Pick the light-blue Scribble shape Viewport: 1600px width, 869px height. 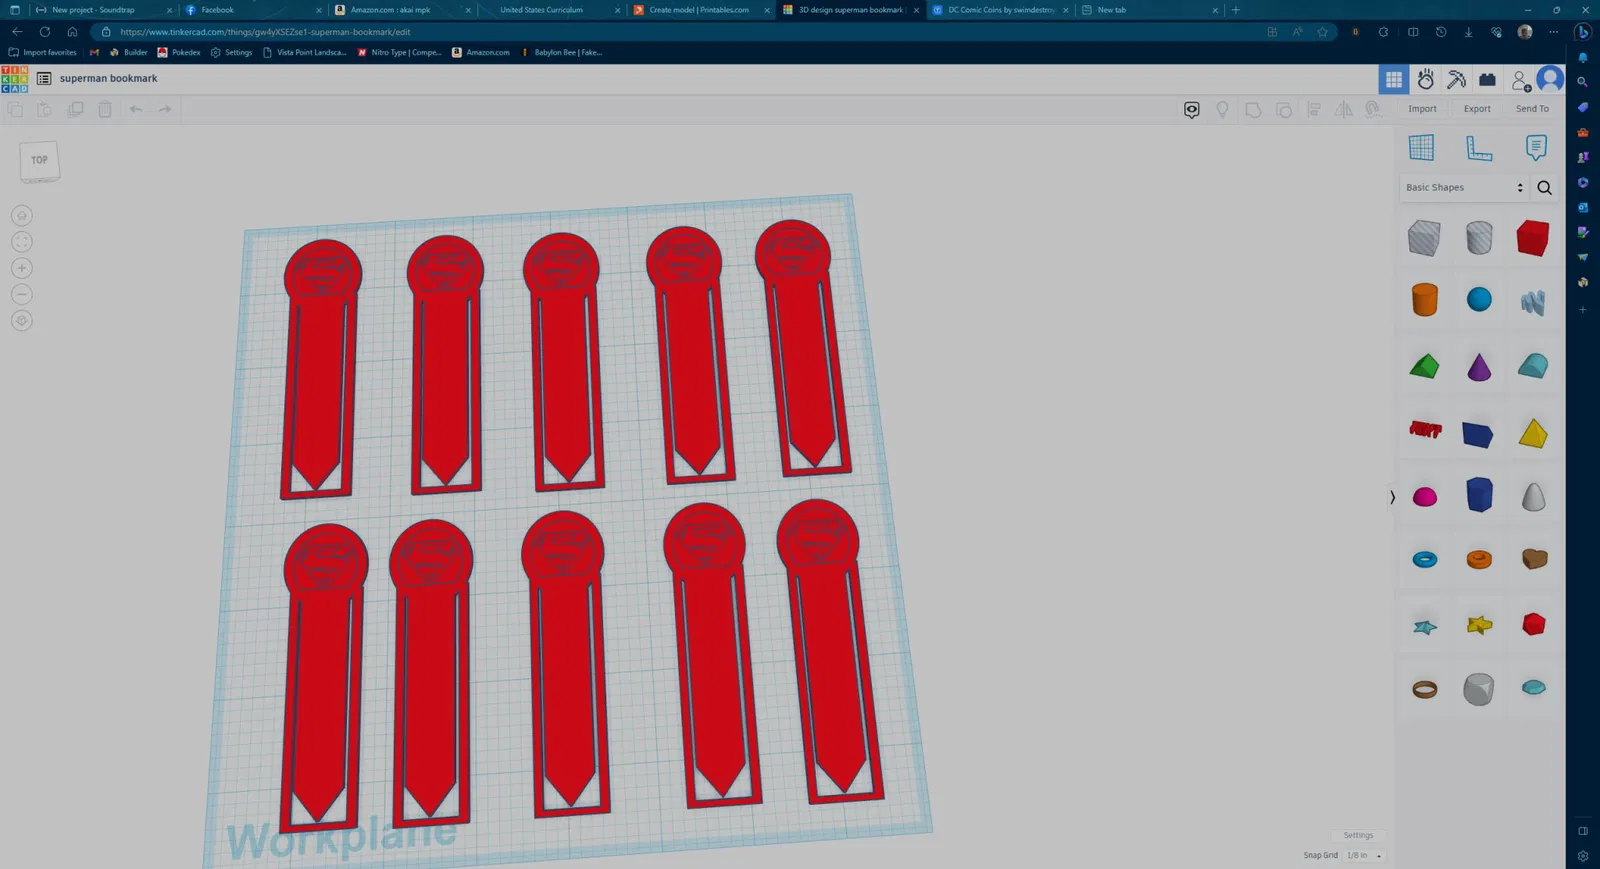click(x=1533, y=301)
